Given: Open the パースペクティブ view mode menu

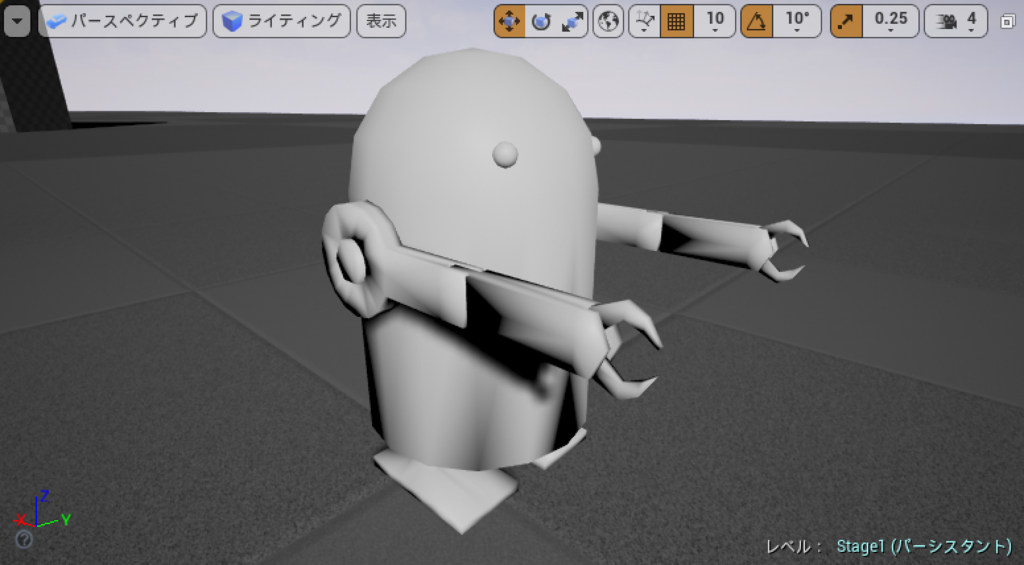Looking at the screenshot, I should pos(123,21).
